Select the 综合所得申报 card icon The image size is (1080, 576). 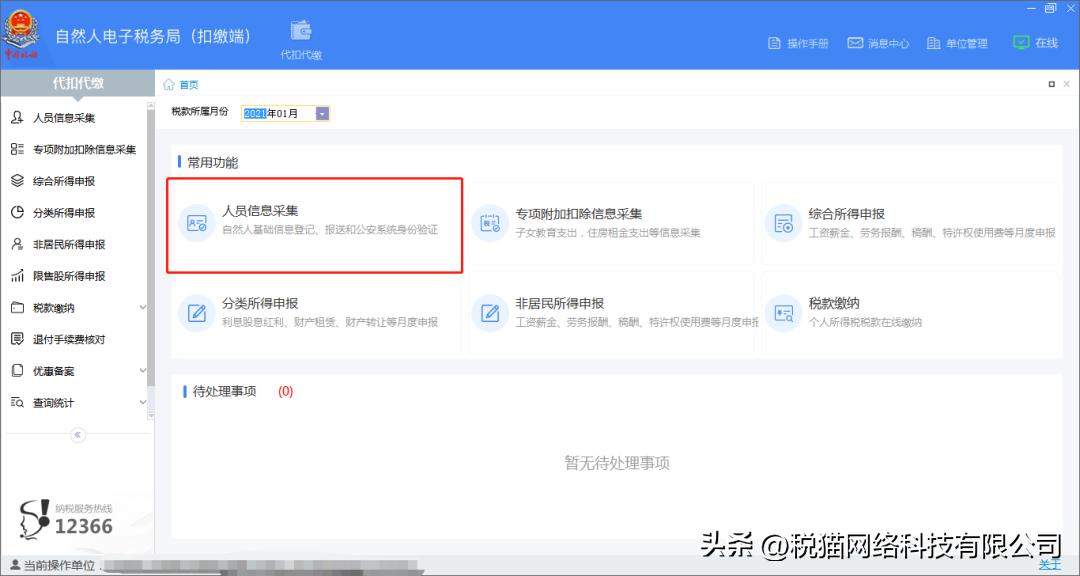pos(784,223)
